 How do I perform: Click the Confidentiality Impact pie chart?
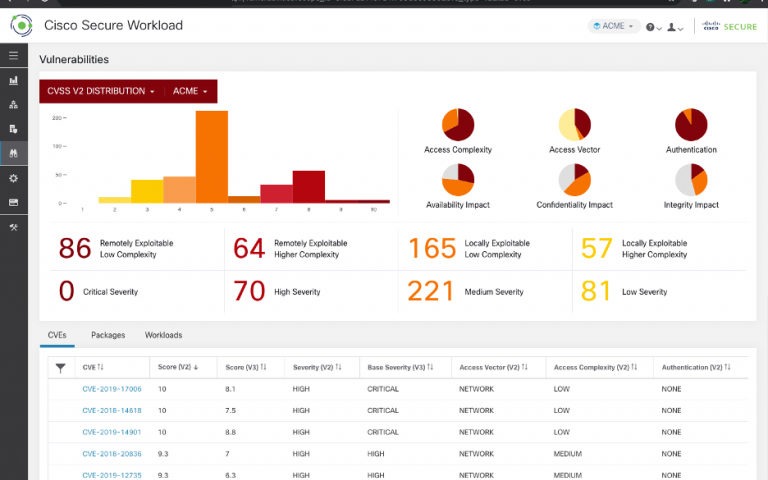(x=575, y=180)
